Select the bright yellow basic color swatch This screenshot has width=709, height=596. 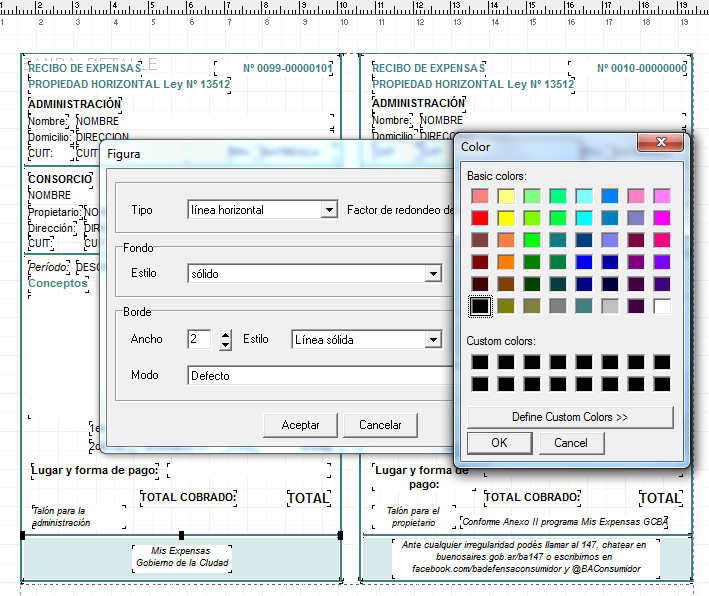click(506, 218)
